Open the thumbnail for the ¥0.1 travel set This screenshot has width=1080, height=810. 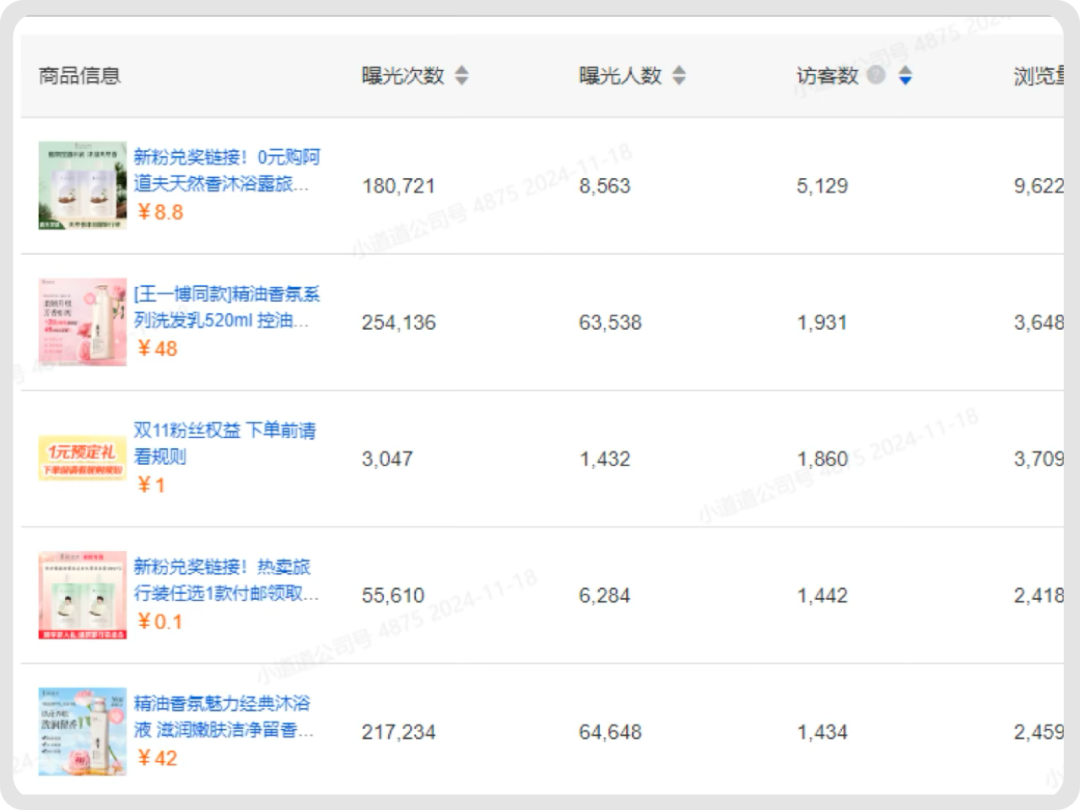click(83, 595)
